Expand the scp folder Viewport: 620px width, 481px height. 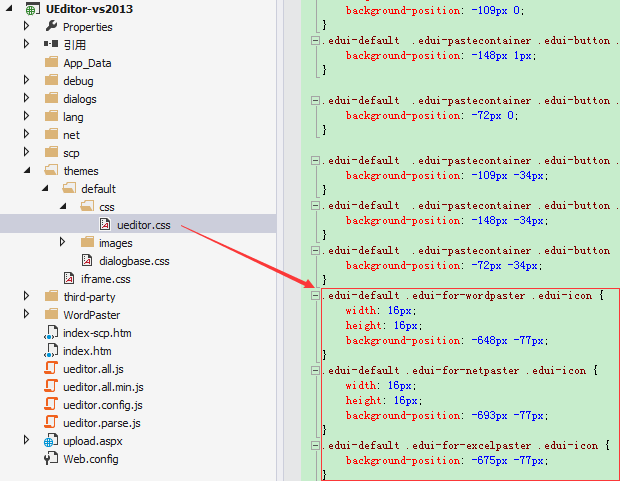[26, 152]
